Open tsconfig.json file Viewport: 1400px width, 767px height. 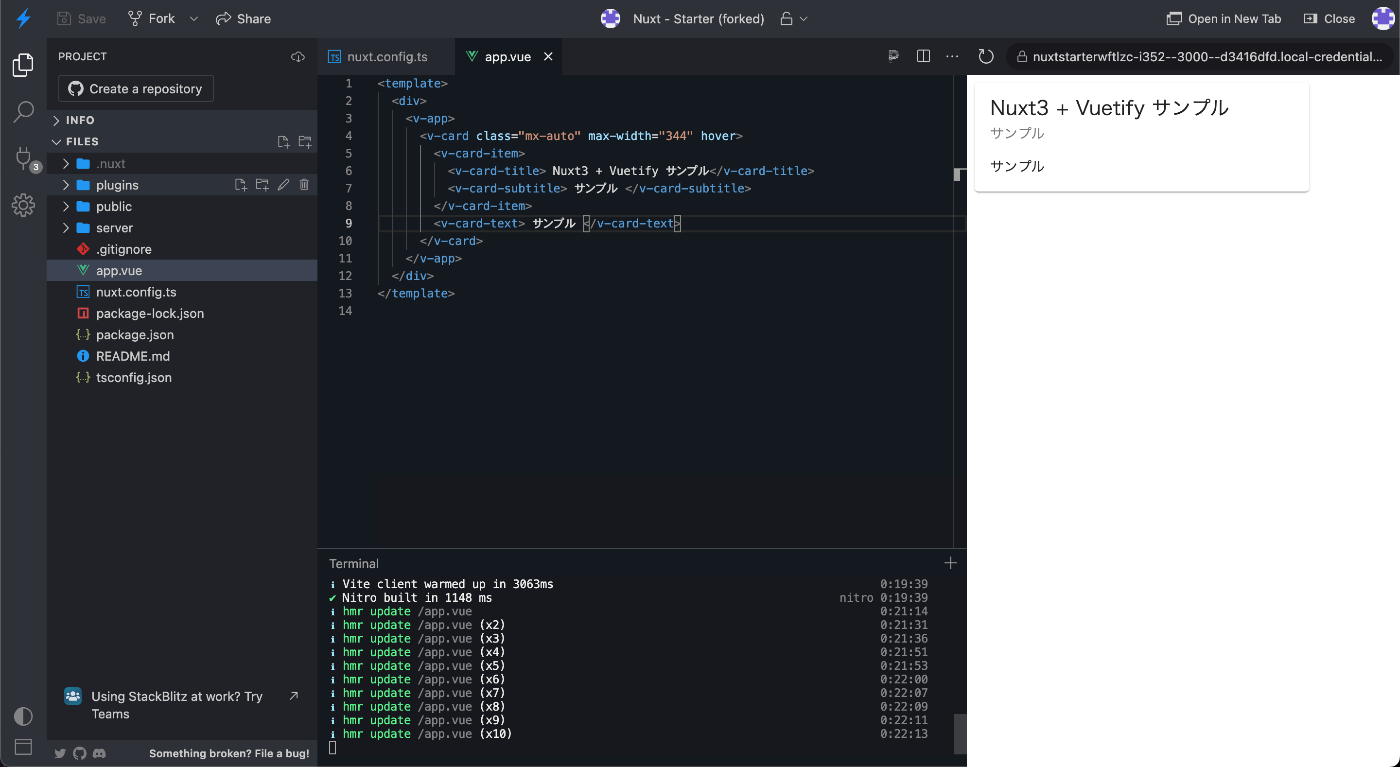click(x=182, y=378)
